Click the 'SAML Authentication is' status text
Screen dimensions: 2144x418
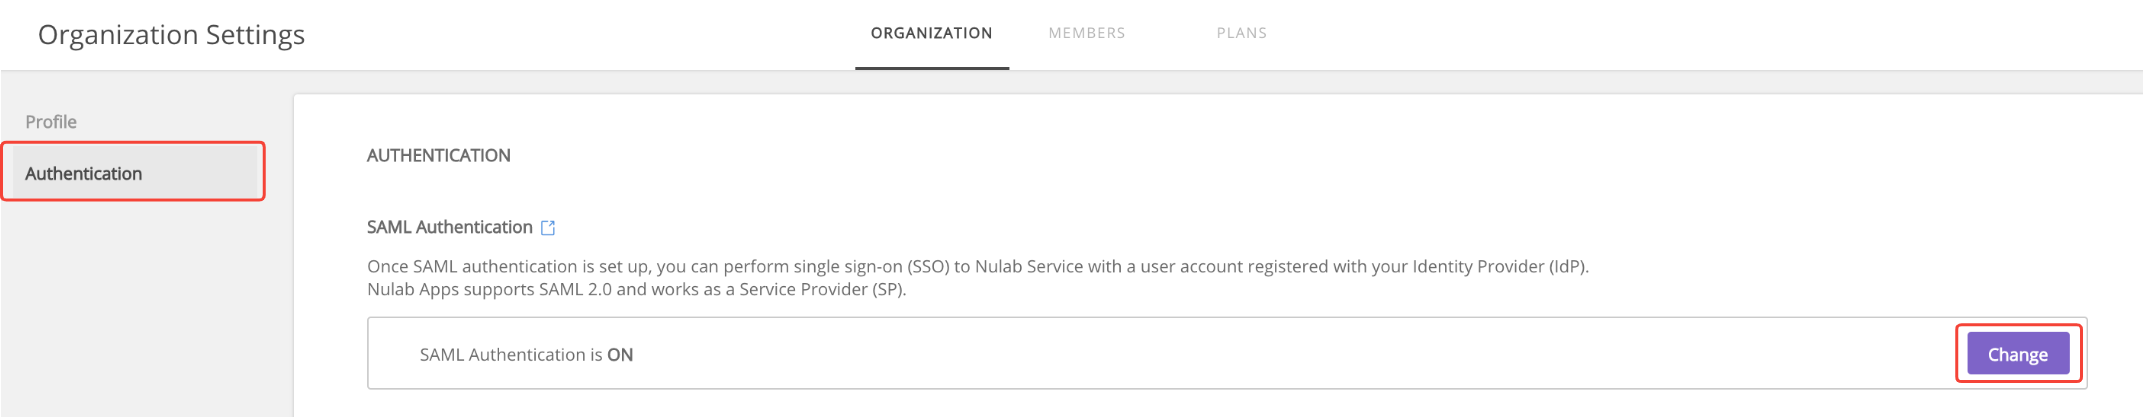click(511, 355)
